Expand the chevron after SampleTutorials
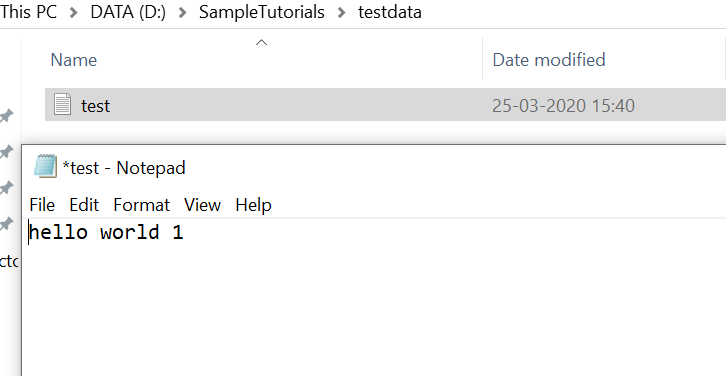Image resolution: width=726 pixels, height=376 pixels. (342, 13)
